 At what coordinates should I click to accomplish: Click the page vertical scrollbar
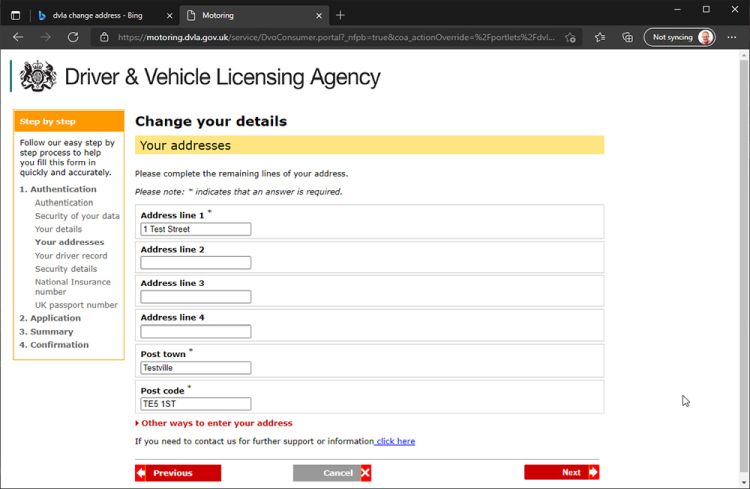744,268
